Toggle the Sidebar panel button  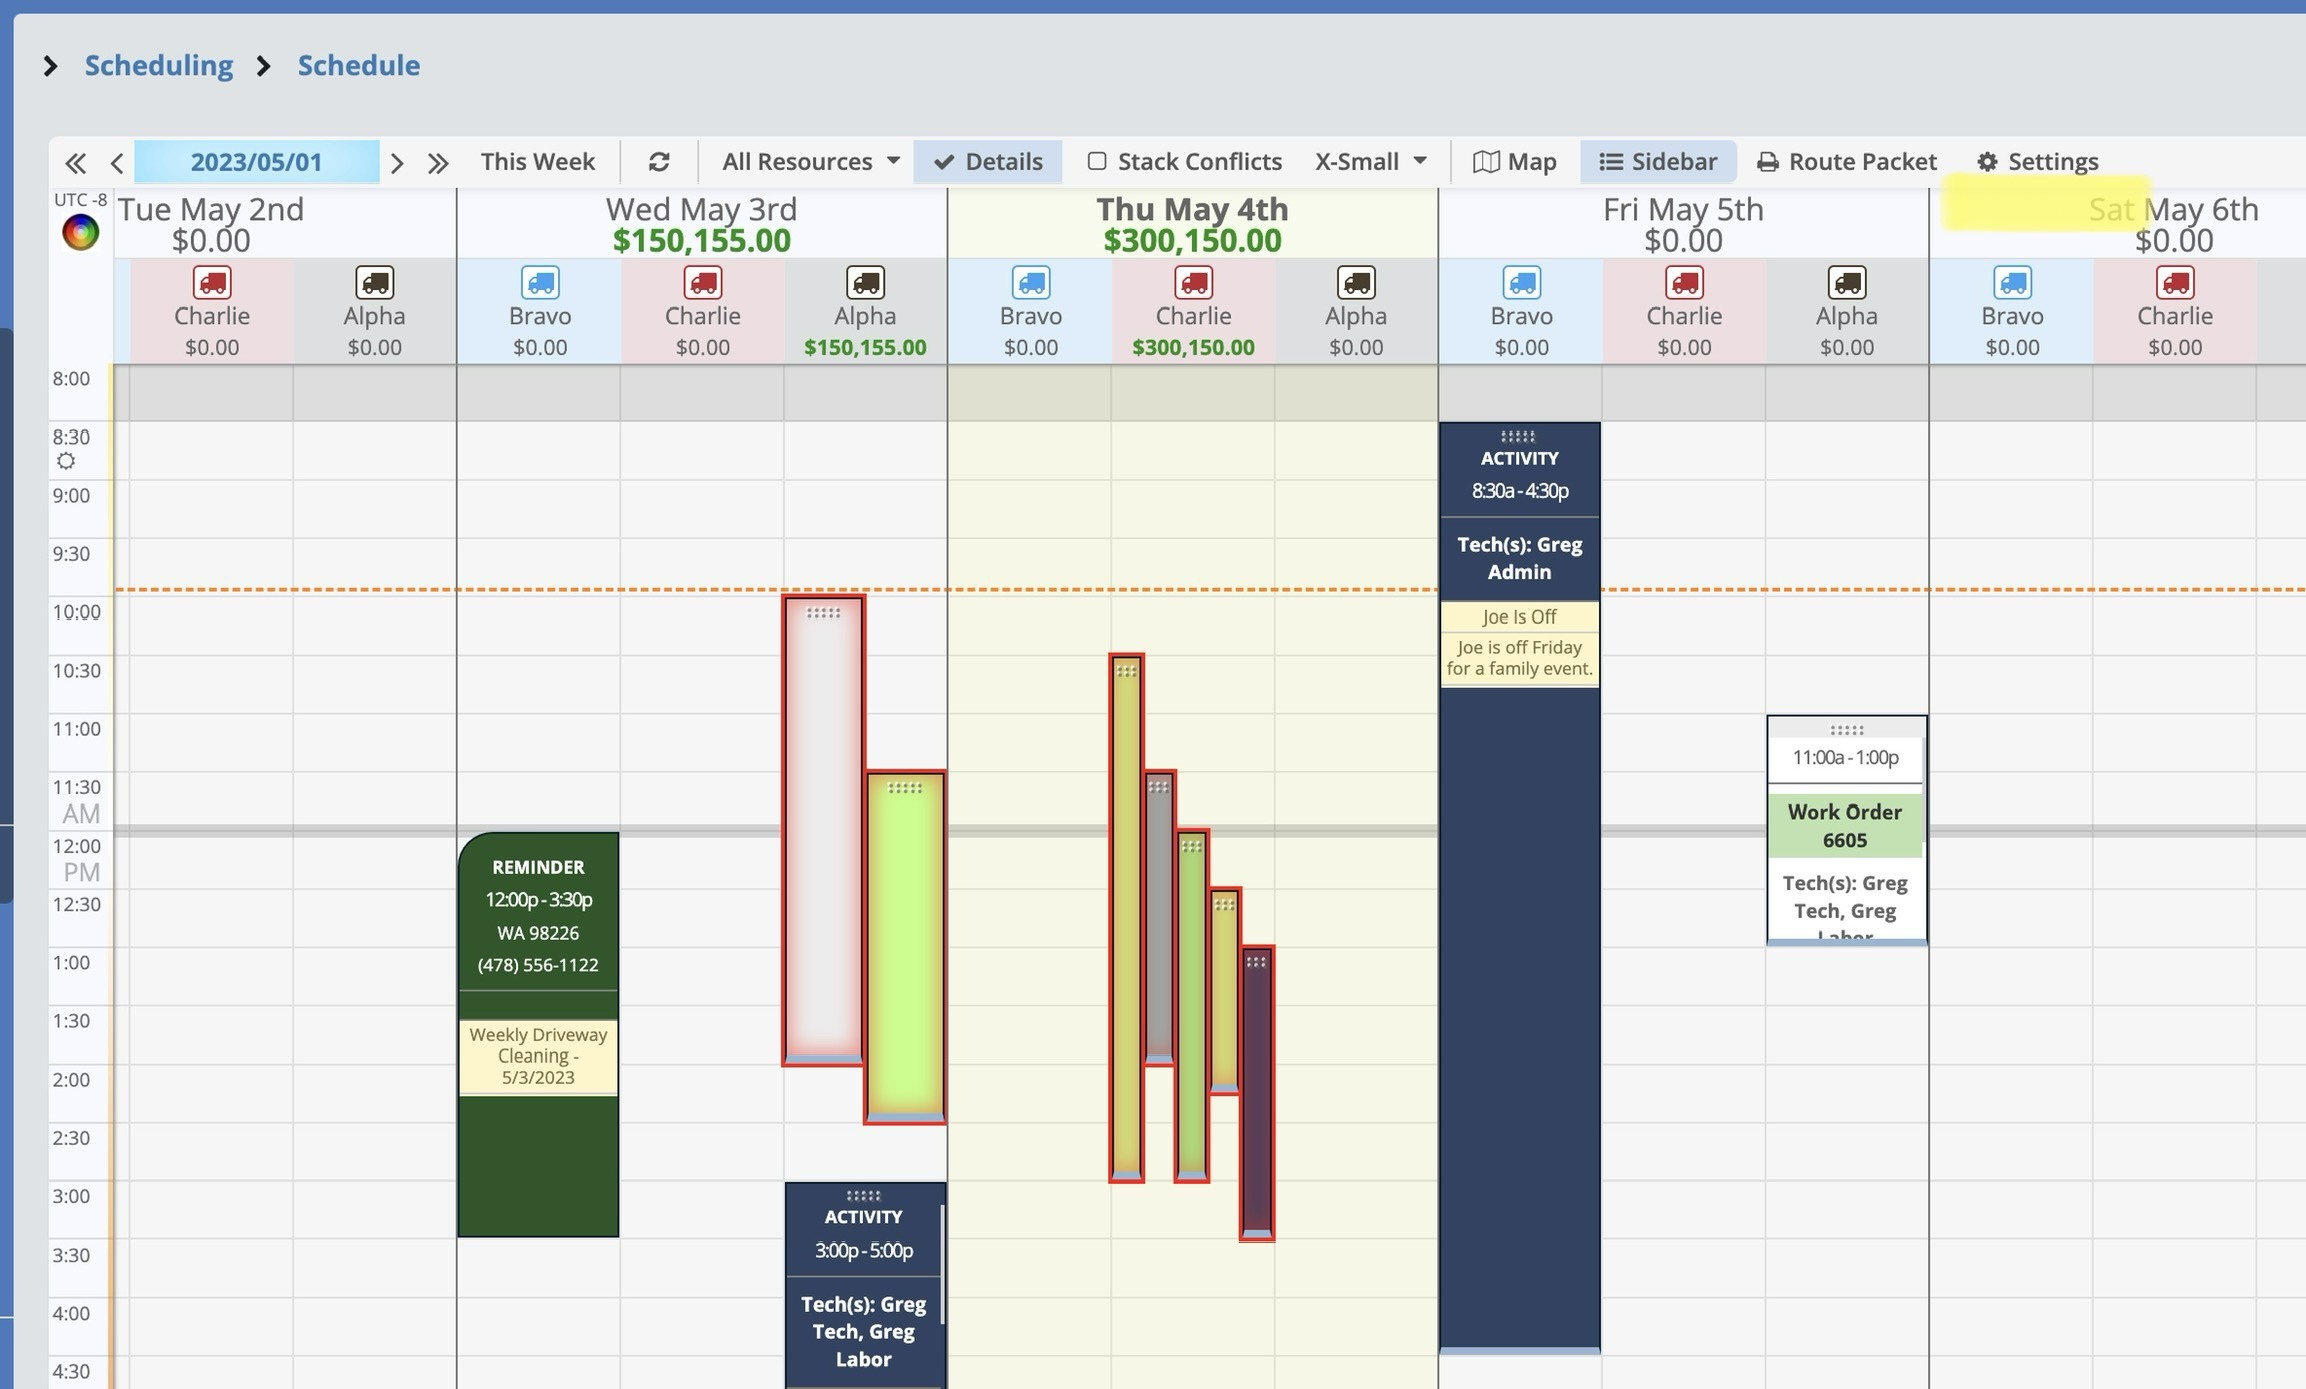coord(1657,162)
